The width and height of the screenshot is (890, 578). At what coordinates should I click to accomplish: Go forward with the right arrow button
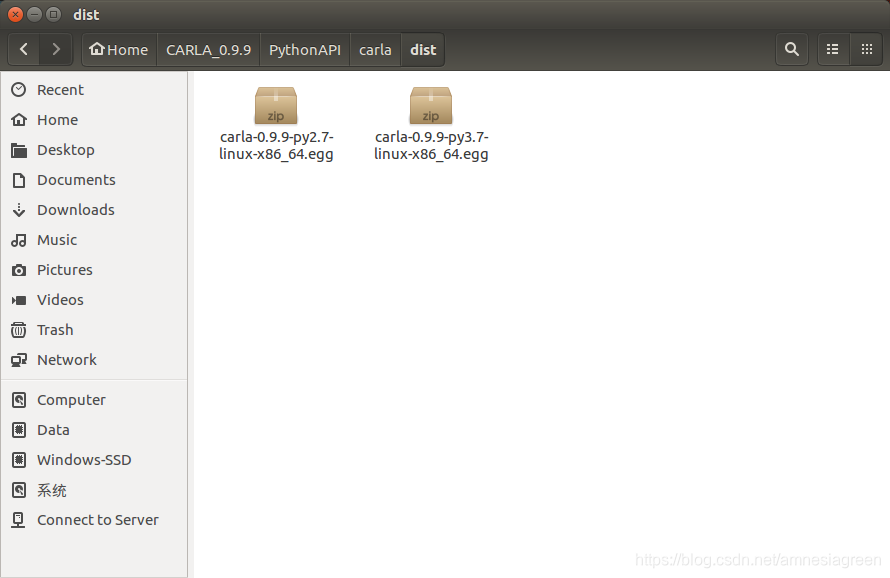(x=56, y=49)
